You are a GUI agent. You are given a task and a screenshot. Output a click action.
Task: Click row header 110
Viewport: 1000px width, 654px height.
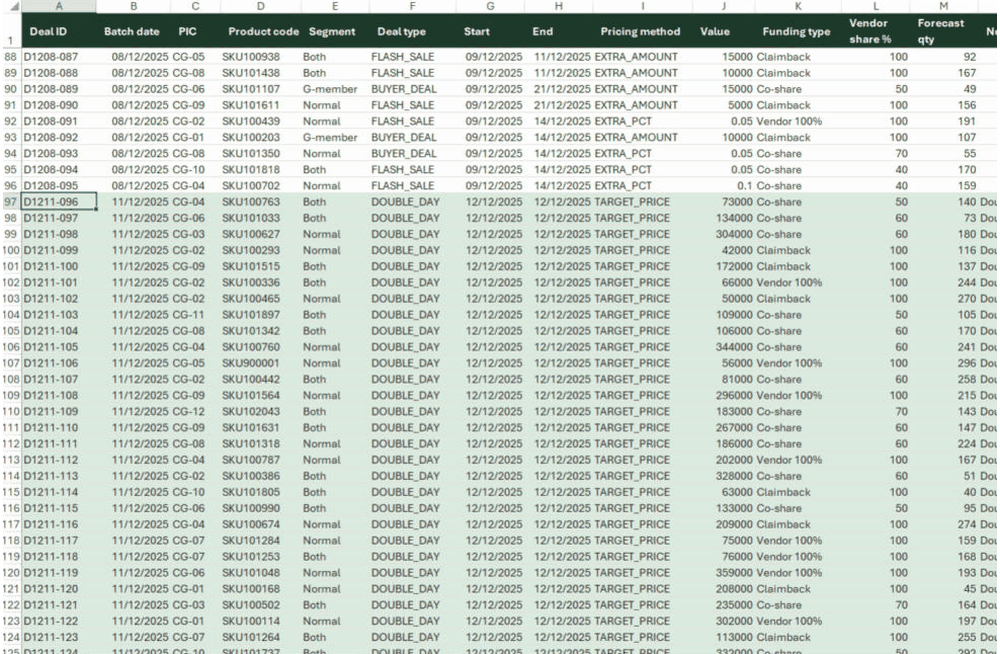[x=11, y=412]
